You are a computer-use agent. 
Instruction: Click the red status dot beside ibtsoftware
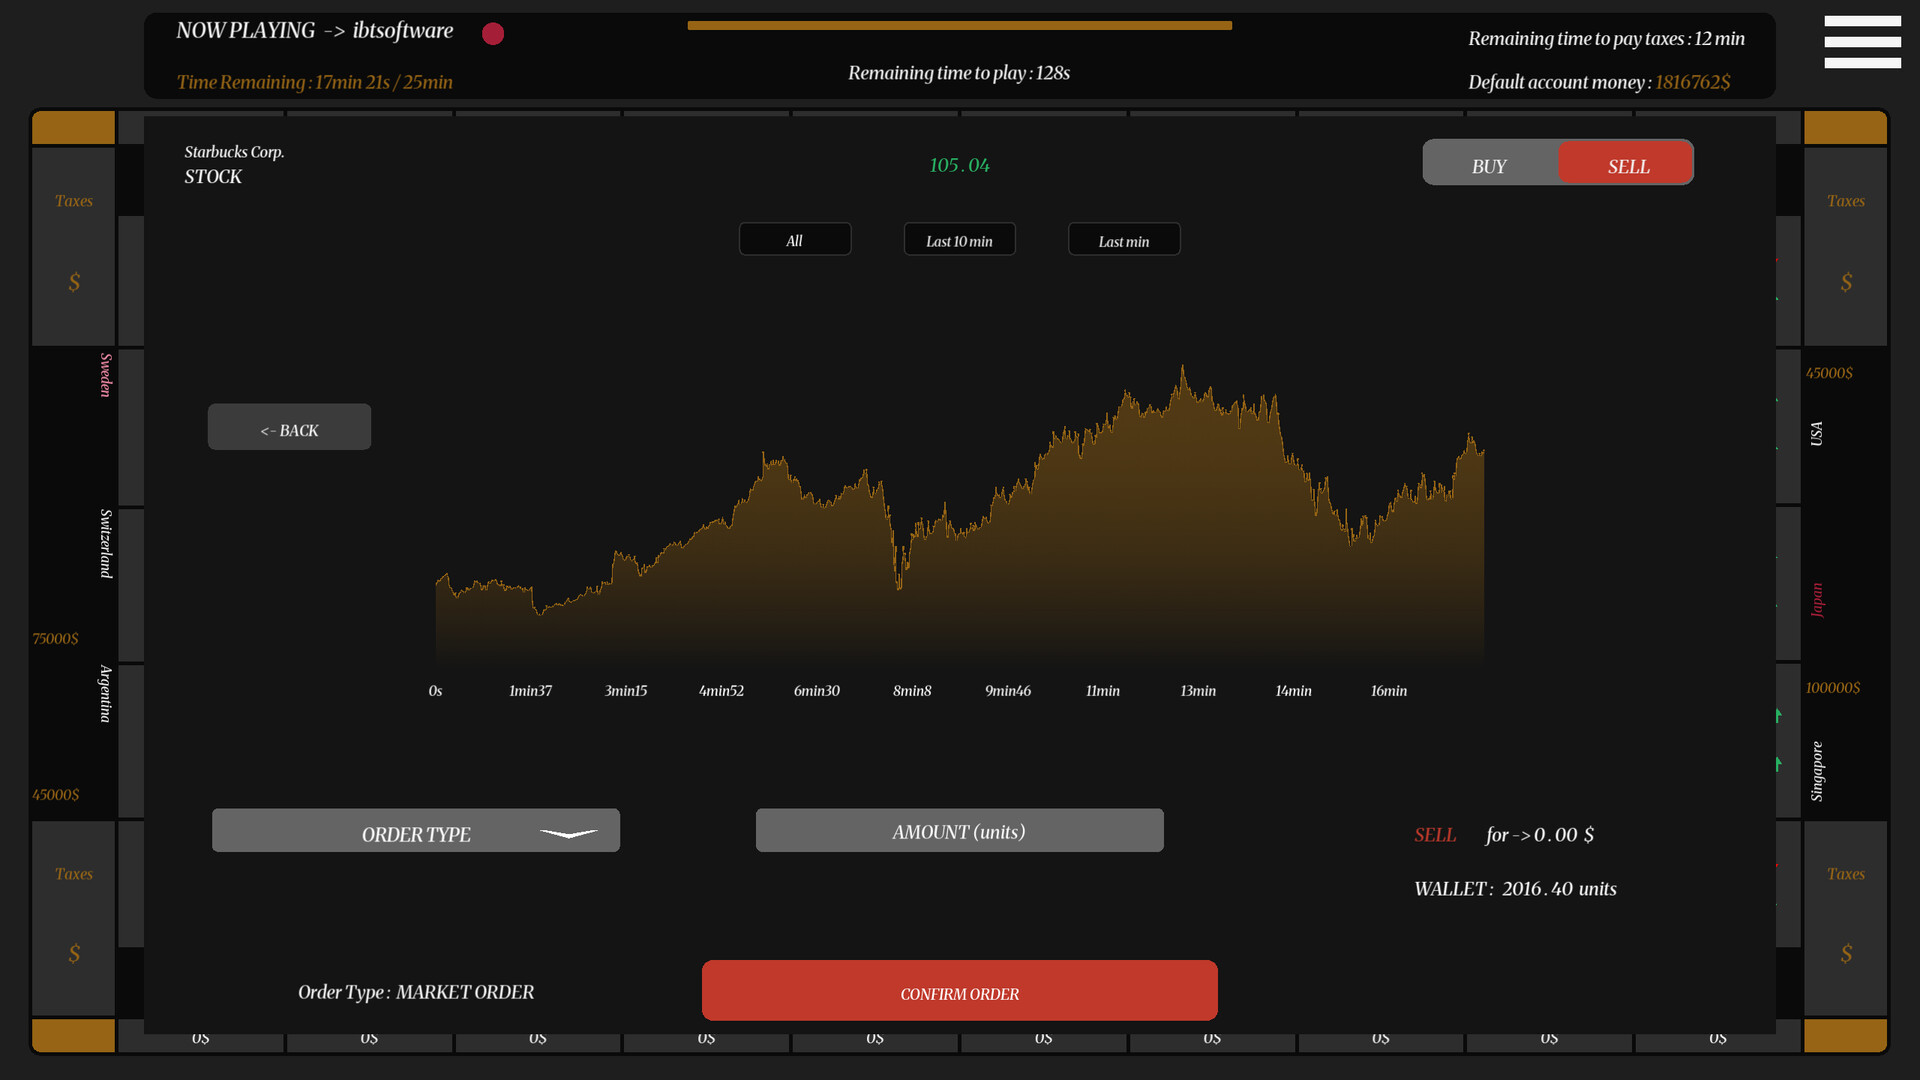point(492,33)
